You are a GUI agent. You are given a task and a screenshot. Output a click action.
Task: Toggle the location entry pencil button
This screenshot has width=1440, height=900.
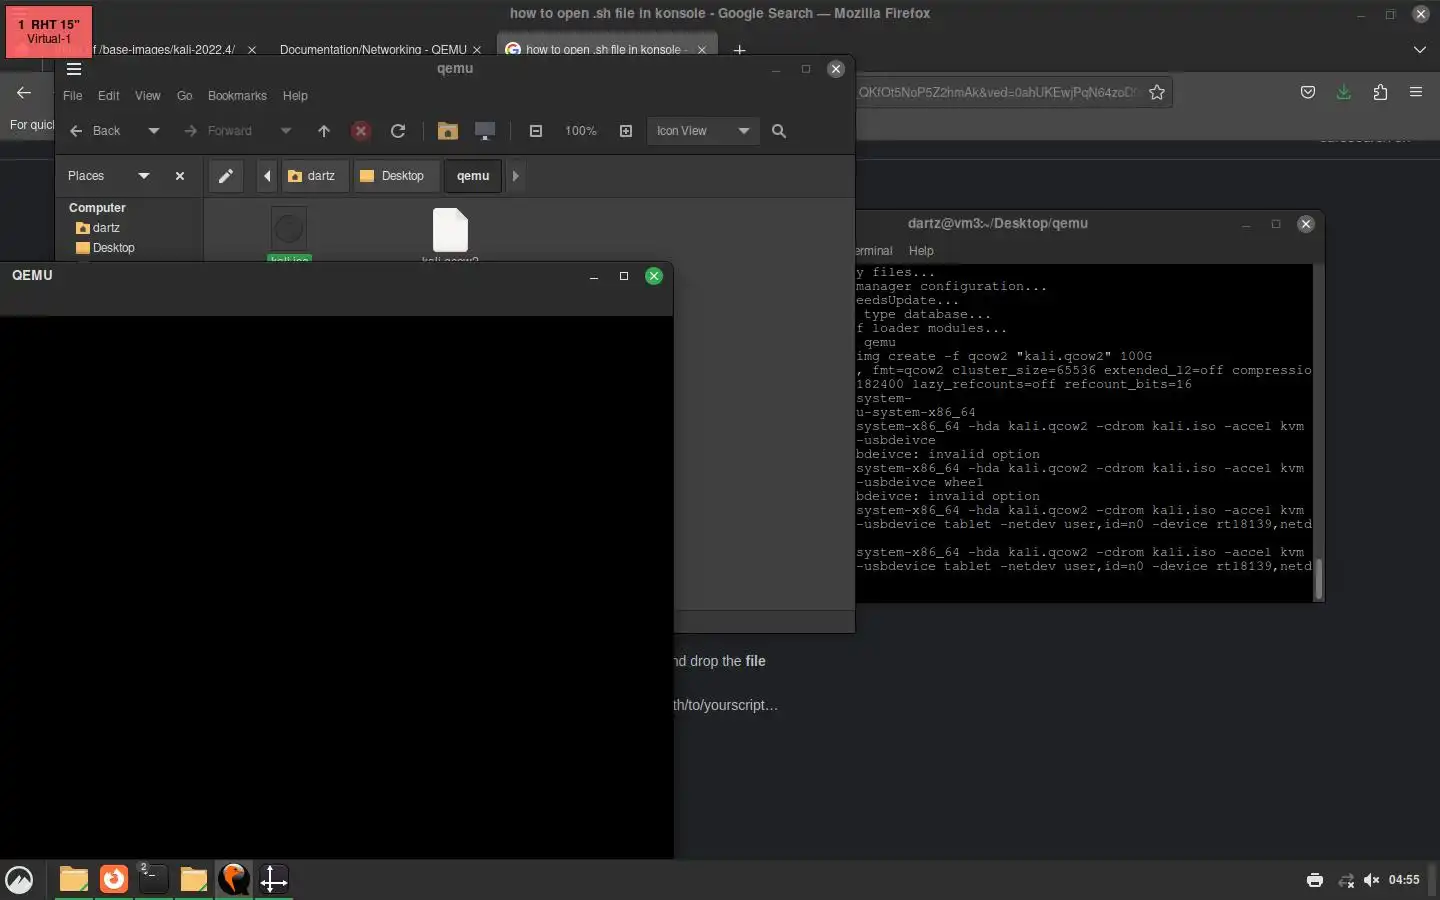click(226, 176)
